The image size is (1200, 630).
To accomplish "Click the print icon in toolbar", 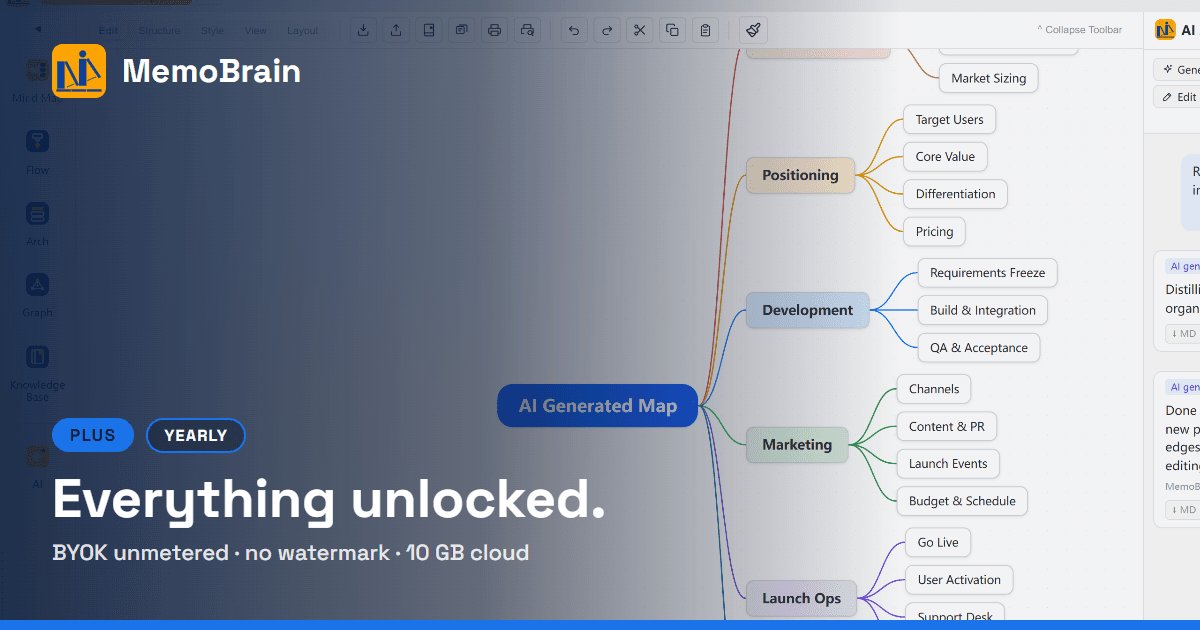I will [x=494, y=30].
